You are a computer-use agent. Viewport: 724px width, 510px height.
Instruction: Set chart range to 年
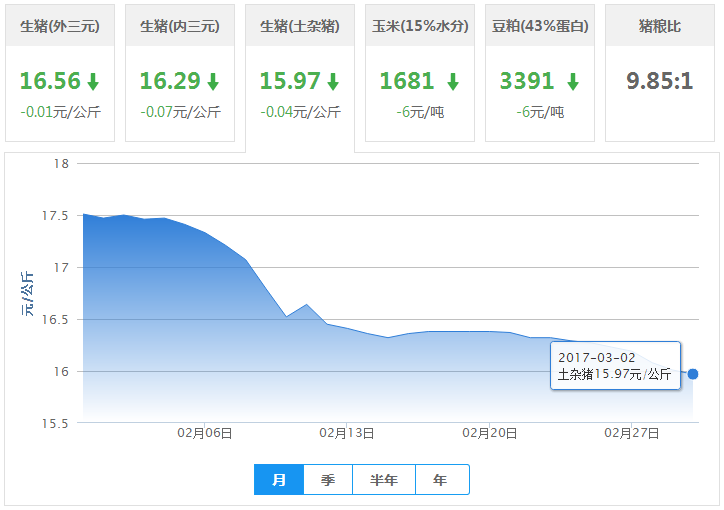click(x=441, y=480)
